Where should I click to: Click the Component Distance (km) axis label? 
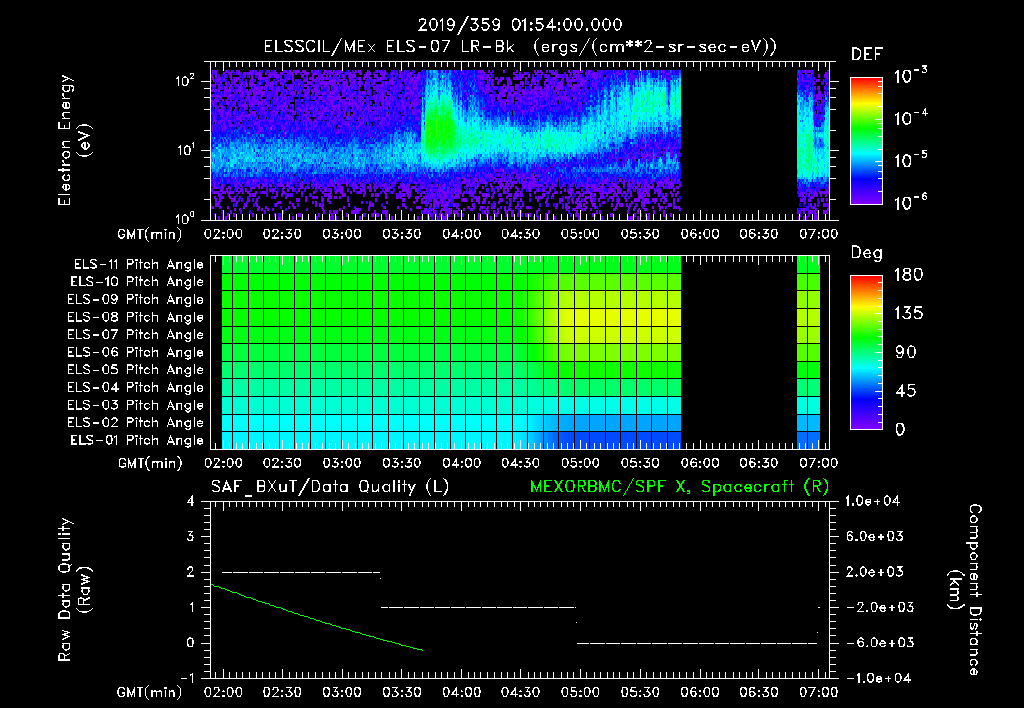[965, 590]
